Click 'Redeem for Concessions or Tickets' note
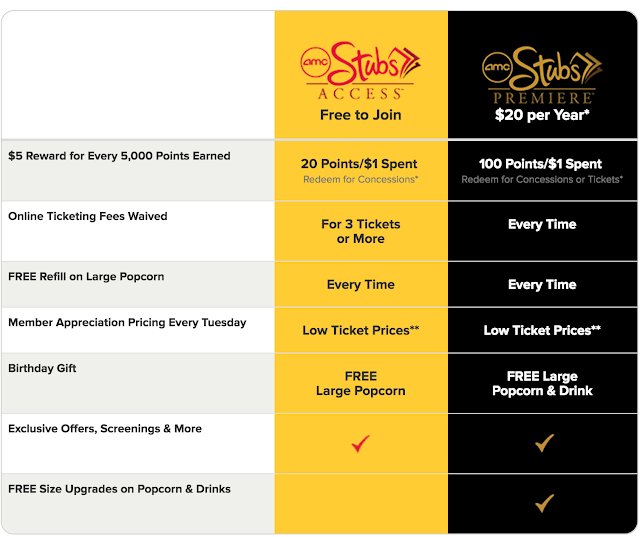 coord(542,180)
